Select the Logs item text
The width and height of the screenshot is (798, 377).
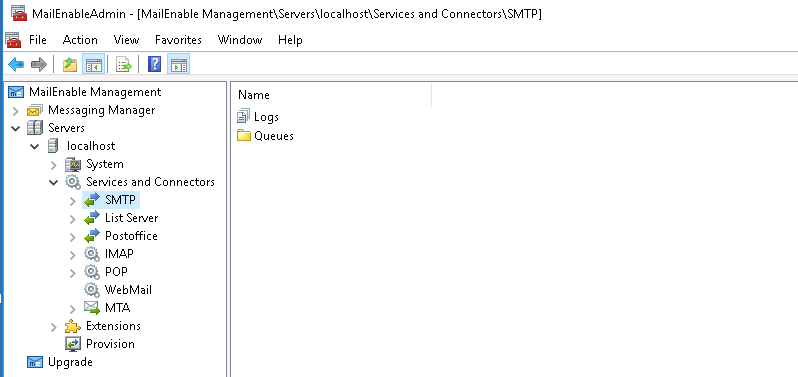click(266, 117)
